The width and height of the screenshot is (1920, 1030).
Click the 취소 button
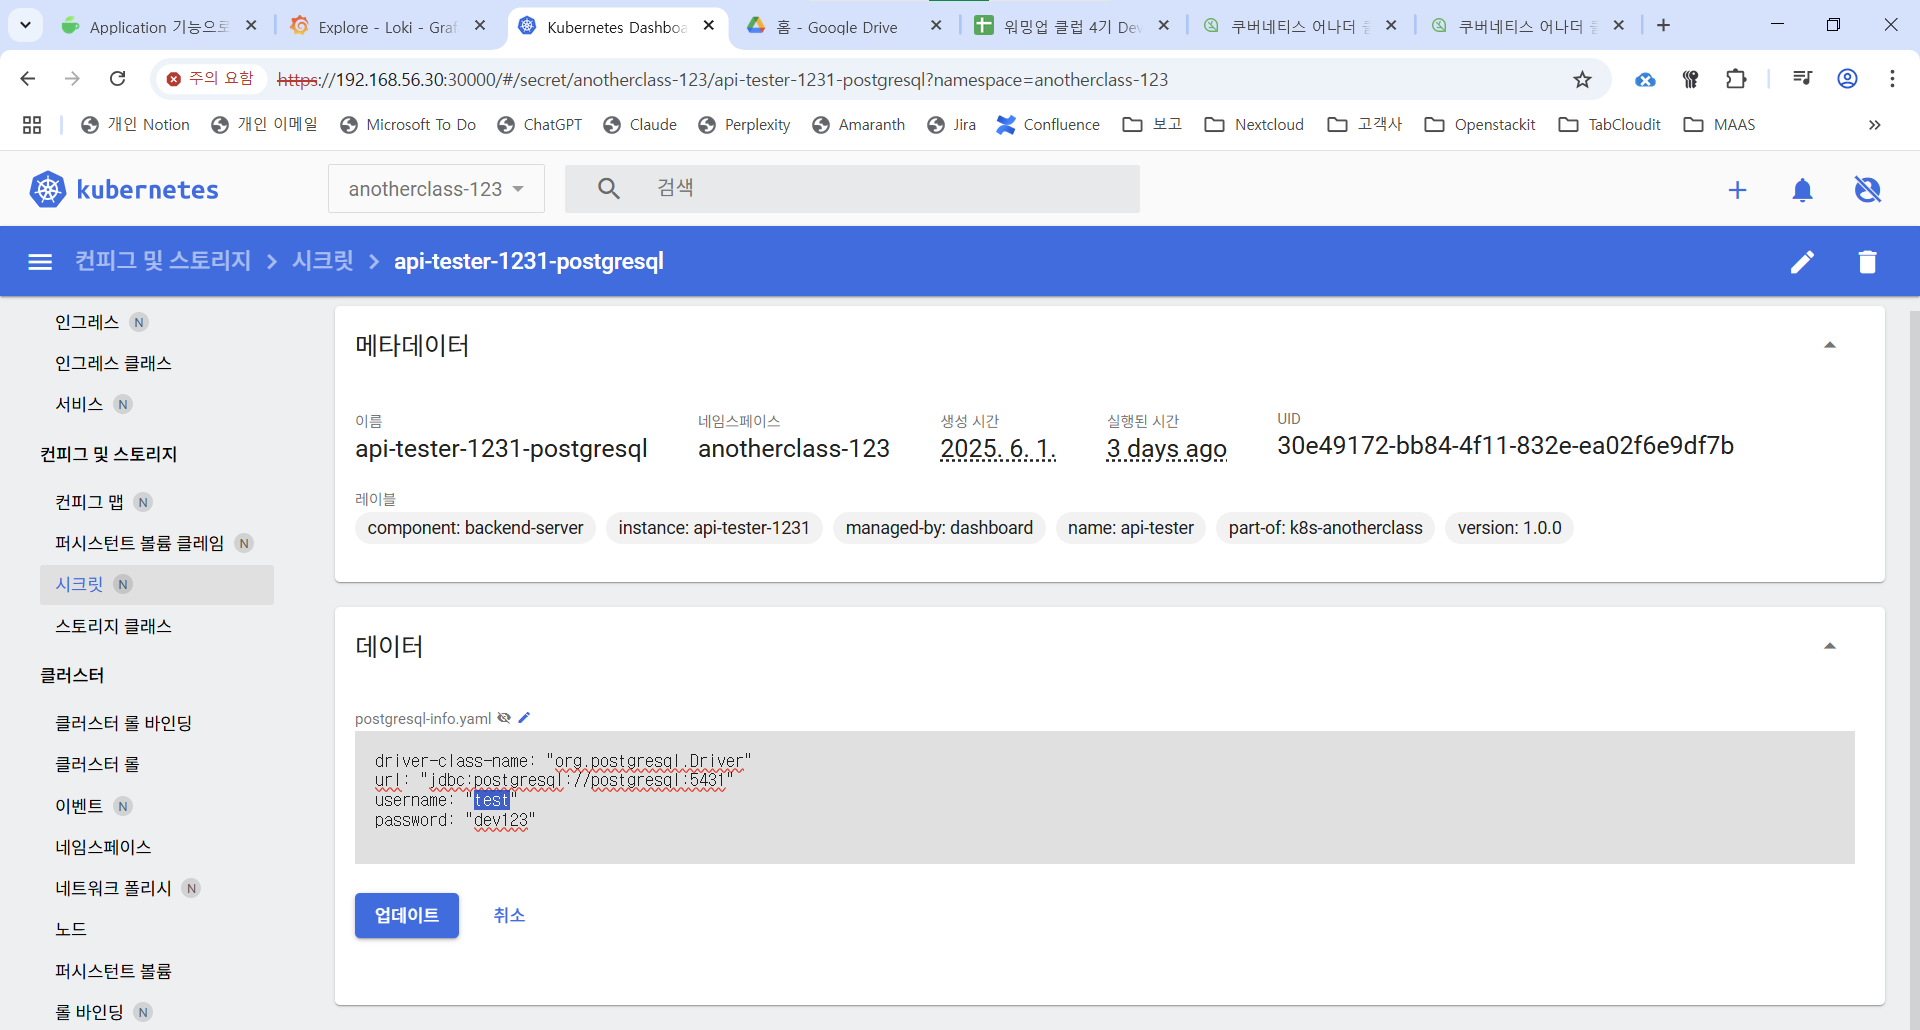tap(509, 915)
